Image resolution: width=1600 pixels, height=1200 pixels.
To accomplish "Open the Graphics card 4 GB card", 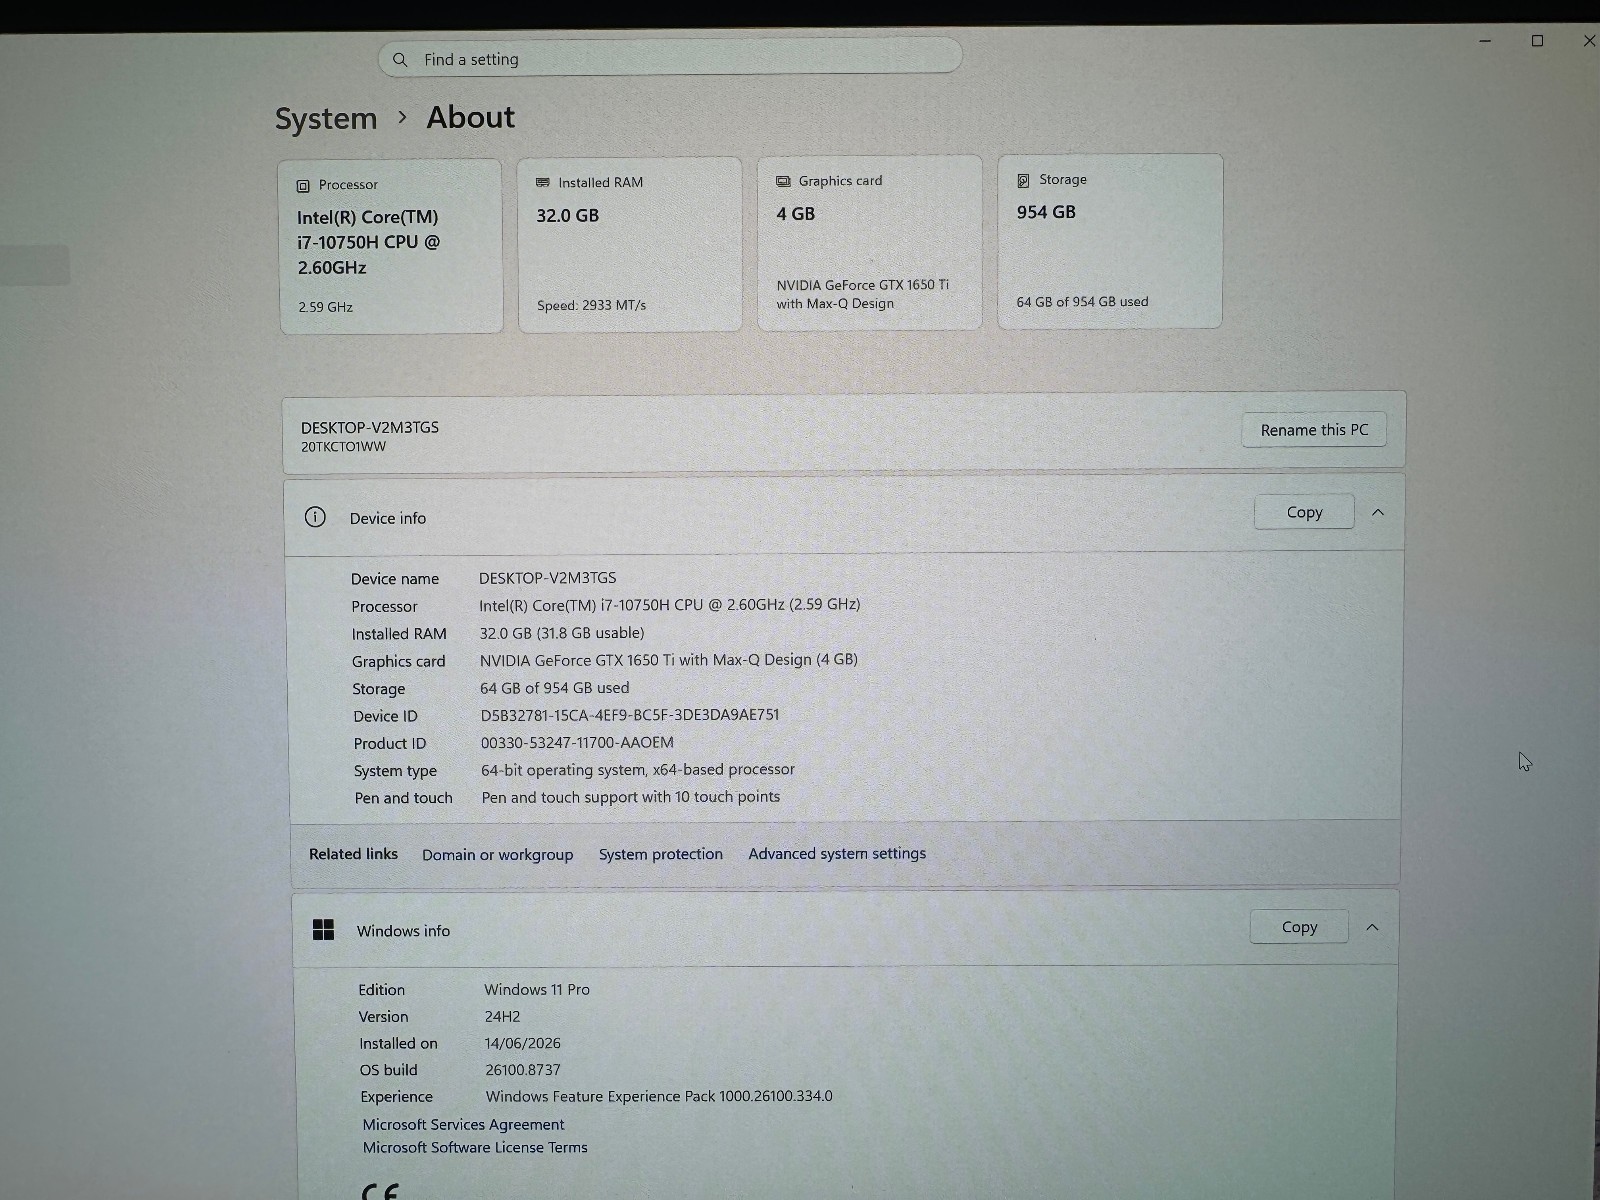I will coord(870,243).
